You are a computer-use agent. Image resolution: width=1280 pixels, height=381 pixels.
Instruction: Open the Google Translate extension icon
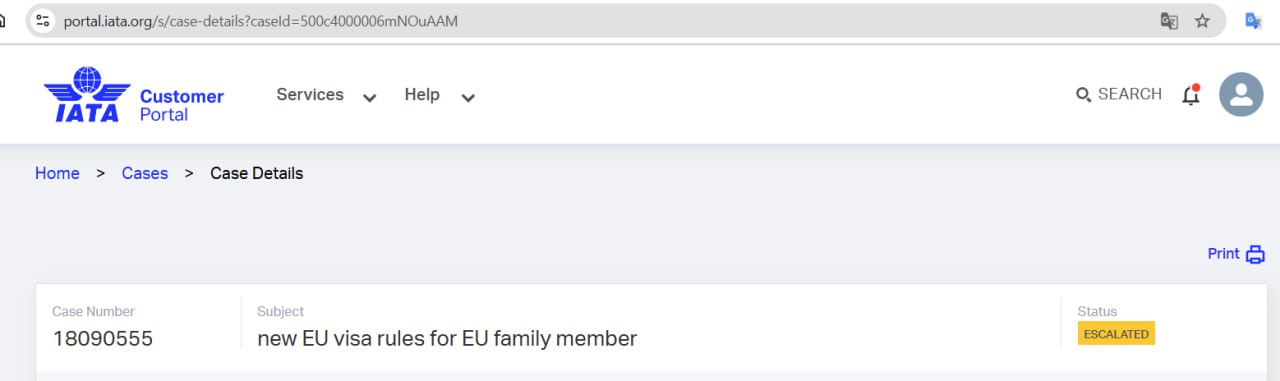1253,20
